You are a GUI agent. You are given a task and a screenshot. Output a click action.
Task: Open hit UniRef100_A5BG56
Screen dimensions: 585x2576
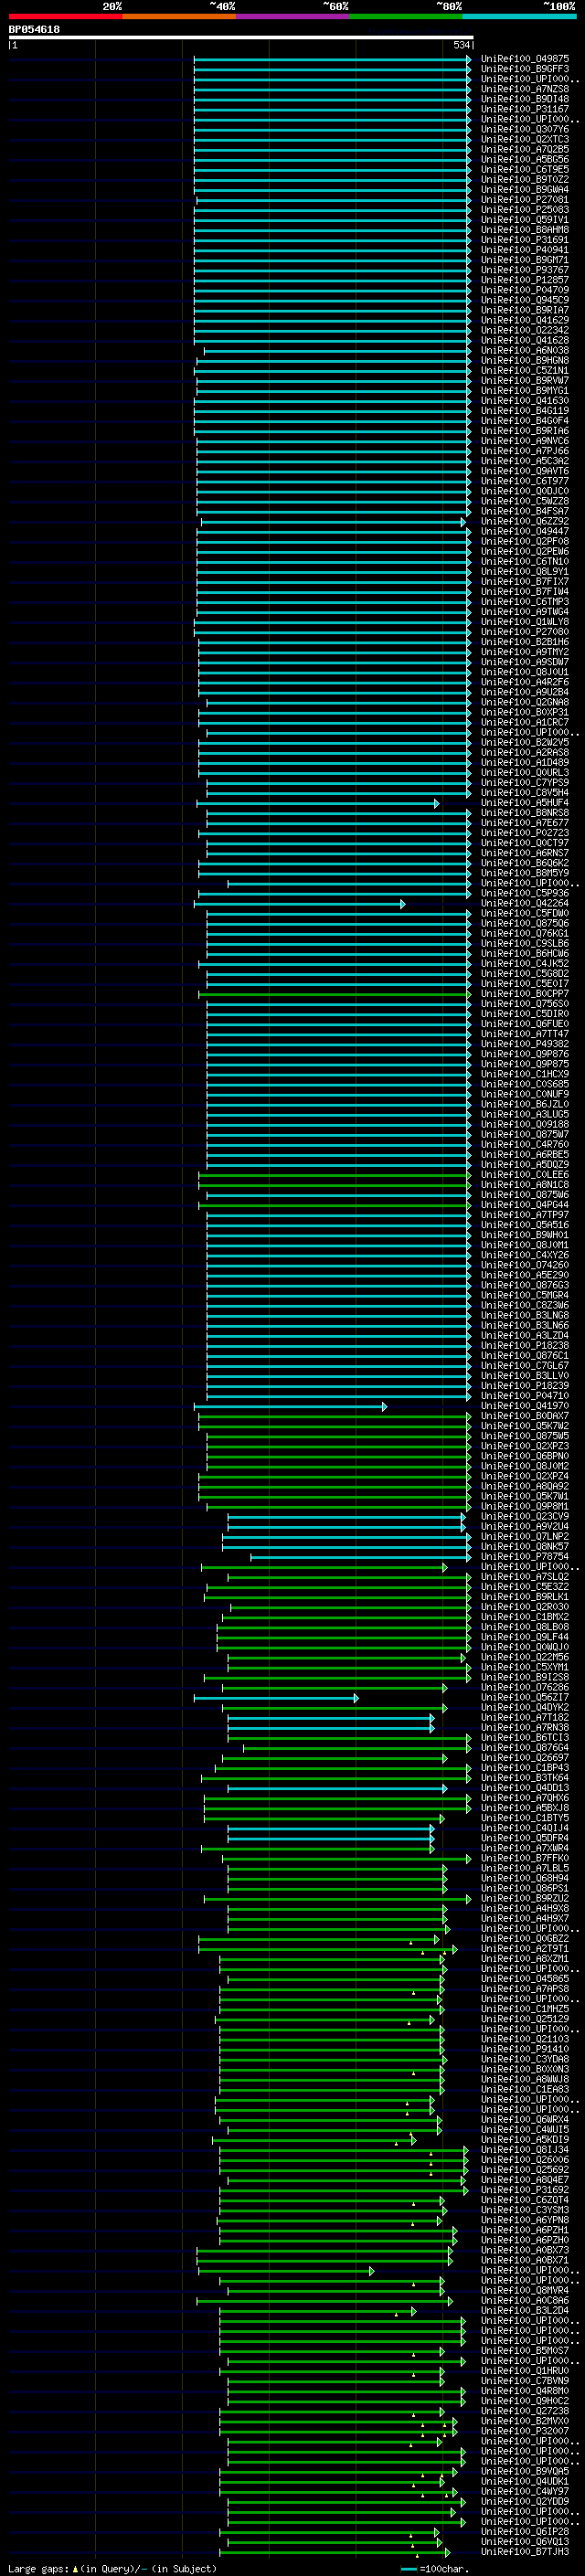point(525,159)
